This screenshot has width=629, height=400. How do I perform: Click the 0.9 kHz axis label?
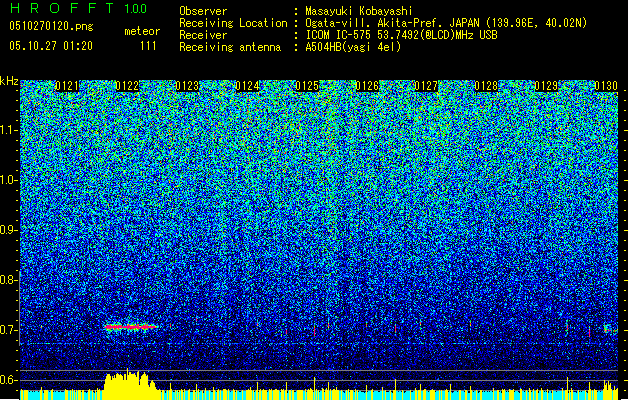[9, 230]
